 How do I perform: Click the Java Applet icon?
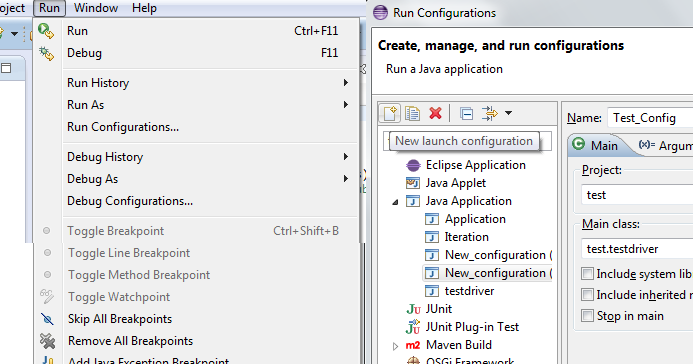click(x=413, y=183)
